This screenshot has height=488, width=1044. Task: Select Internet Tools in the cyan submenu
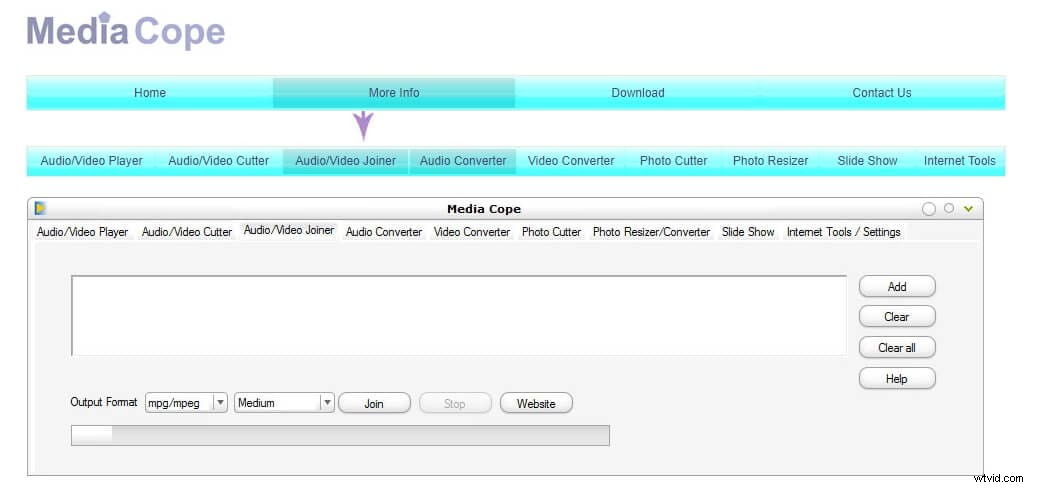coord(959,160)
